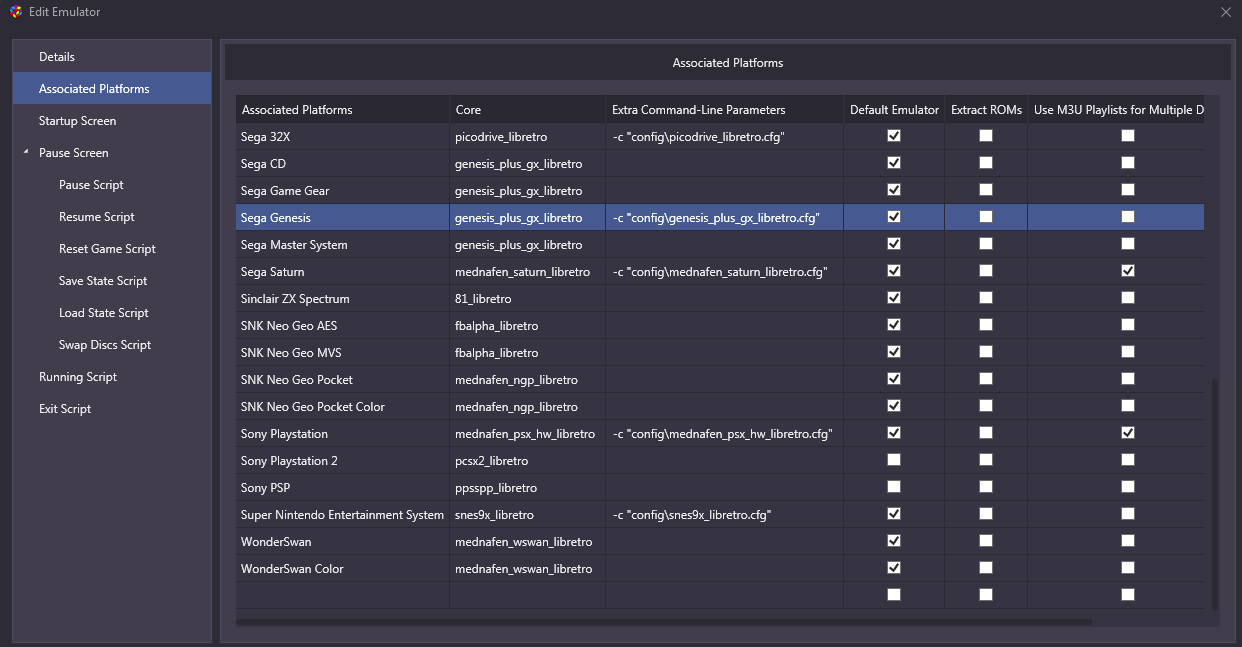Click Extra Command-Line Parameters column header
1242x647 pixels.
[724, 110]
